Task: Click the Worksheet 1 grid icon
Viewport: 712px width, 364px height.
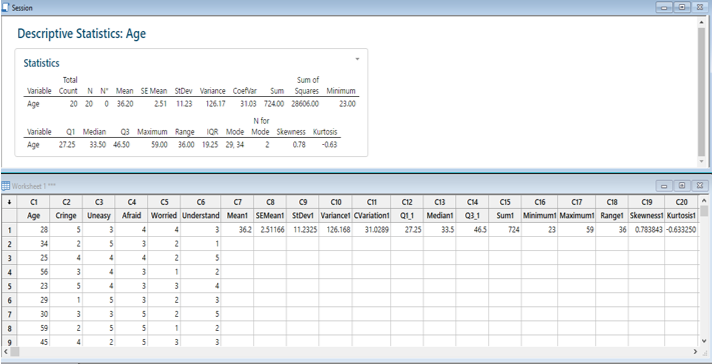Action: pos(6,186)
